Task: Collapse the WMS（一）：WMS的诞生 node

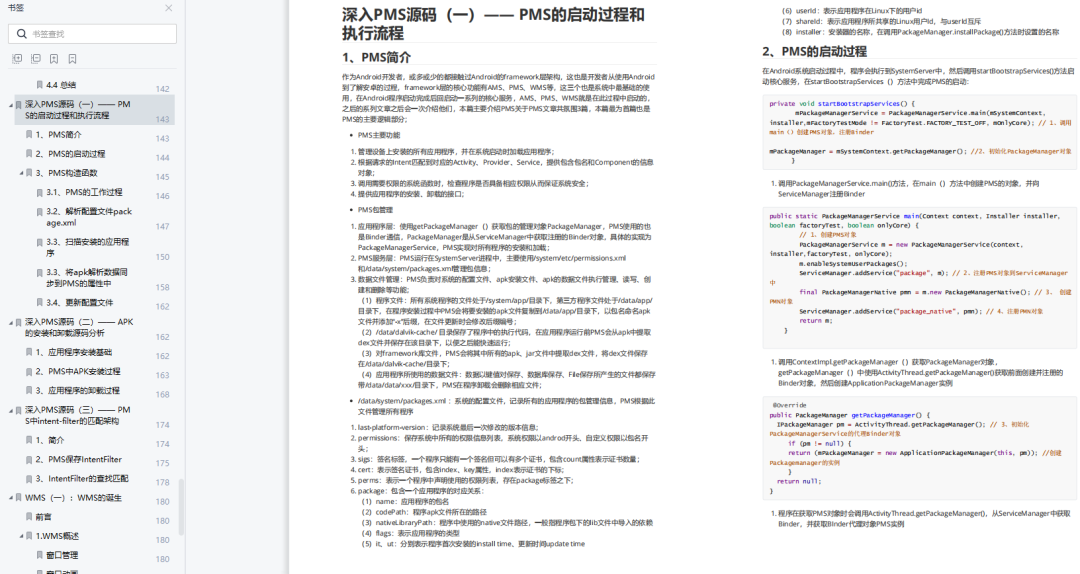Action: tap(10, 498)
